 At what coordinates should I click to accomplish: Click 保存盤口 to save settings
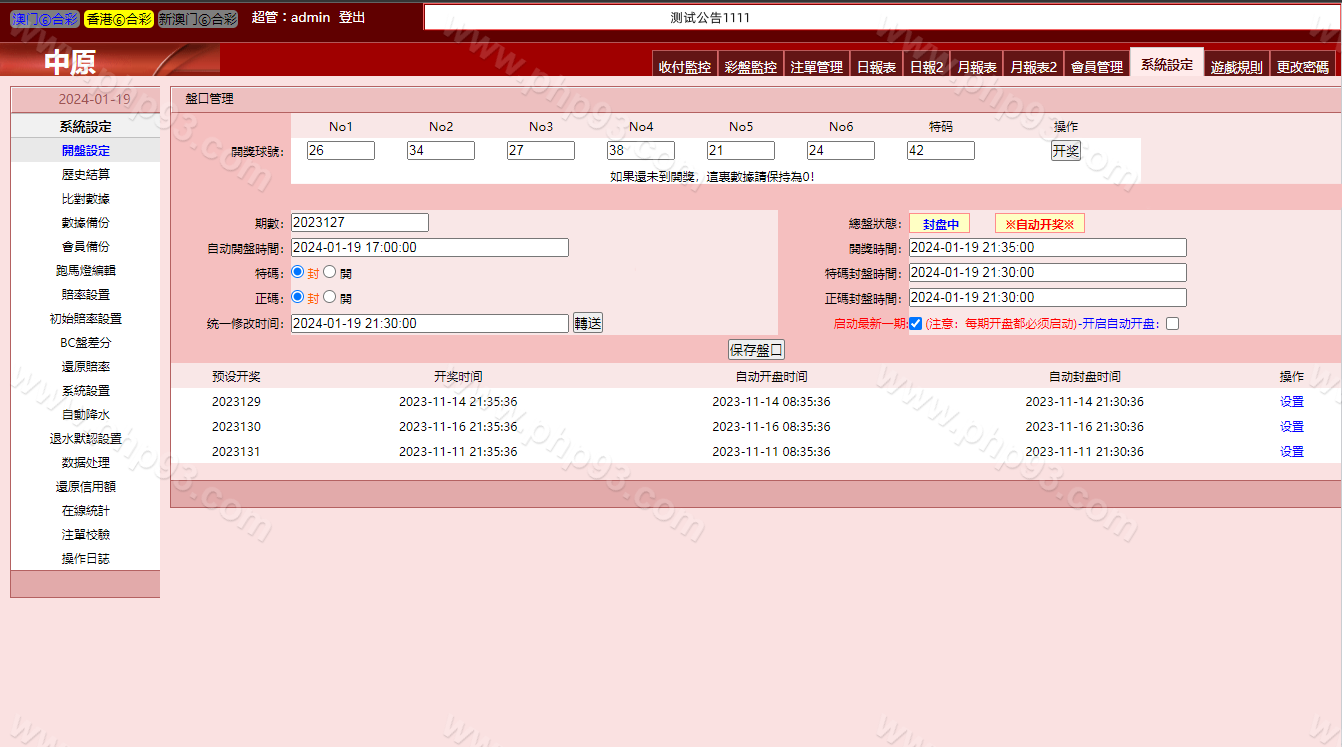tap(756, 350)
